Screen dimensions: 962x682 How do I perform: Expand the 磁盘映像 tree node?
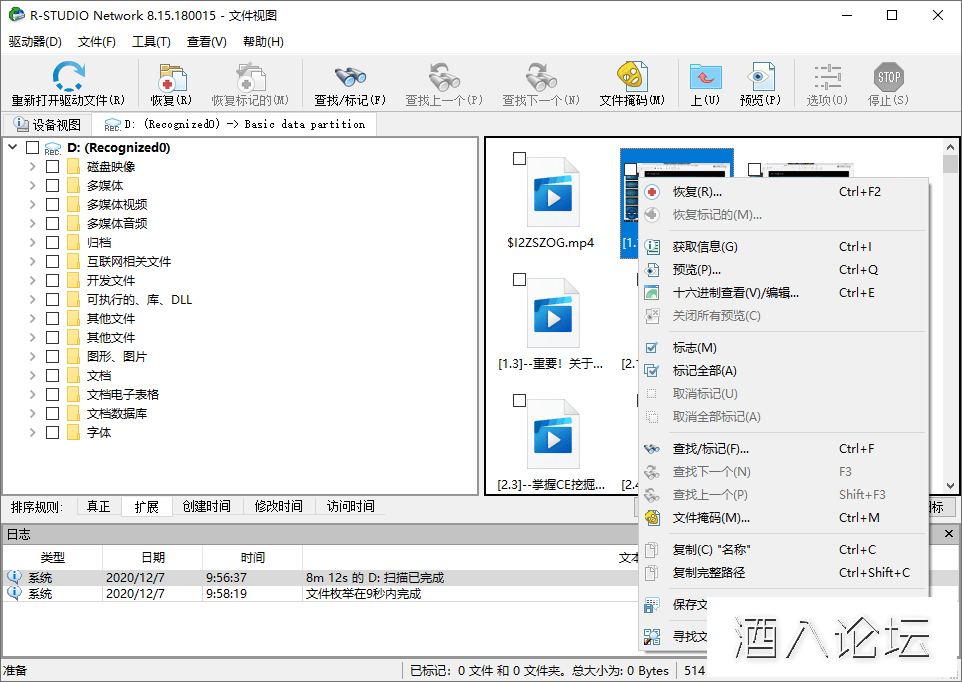pos(32,167)
